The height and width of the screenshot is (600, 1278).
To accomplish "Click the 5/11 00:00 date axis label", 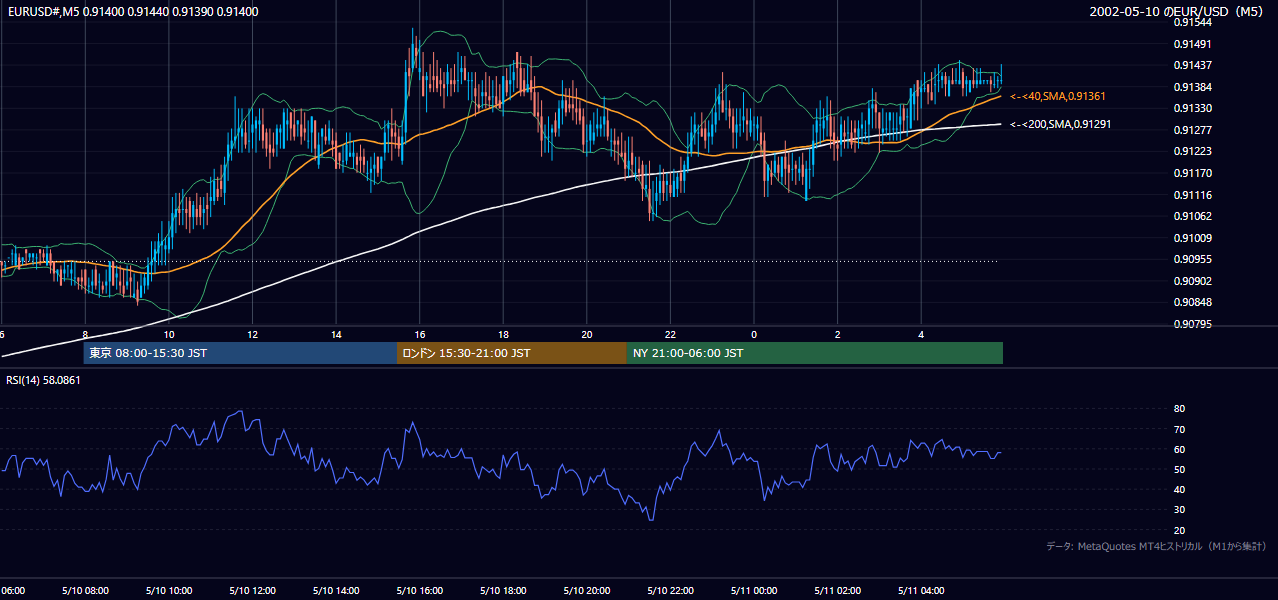I will (x=754, y=590).
